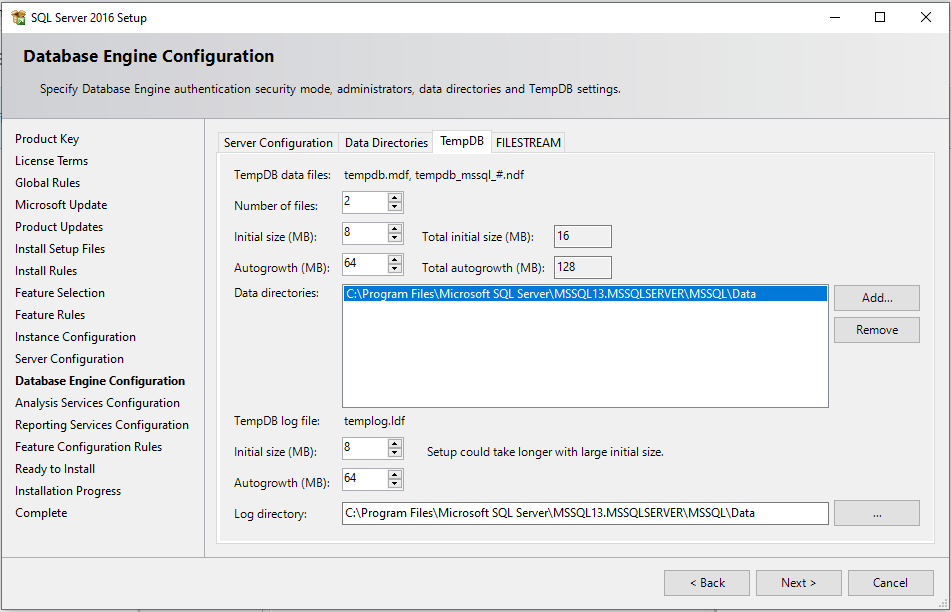The width and height of the screenshot is (951, 612).
Task: Maximize the SQL Server 2016 Setup window
Action: pos(880,18)
